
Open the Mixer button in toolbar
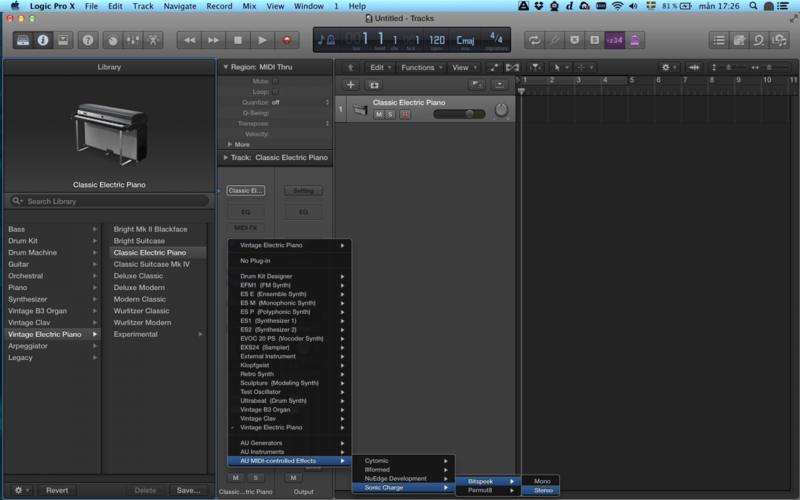[x=133, y=40]
